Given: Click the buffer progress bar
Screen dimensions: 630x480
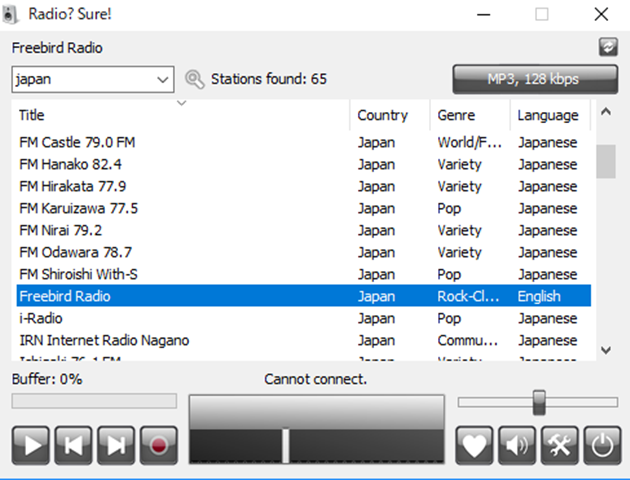Looking at the screenshot, I should click(94, 401).
